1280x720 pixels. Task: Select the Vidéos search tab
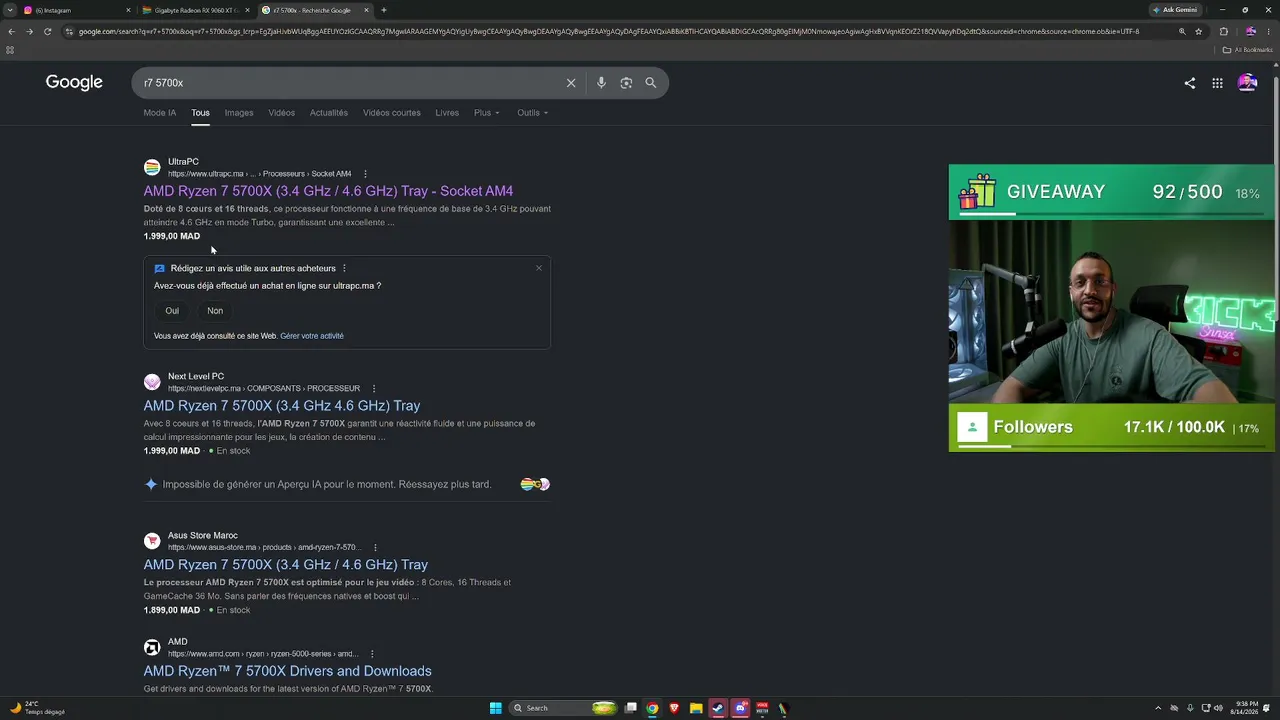281,113
